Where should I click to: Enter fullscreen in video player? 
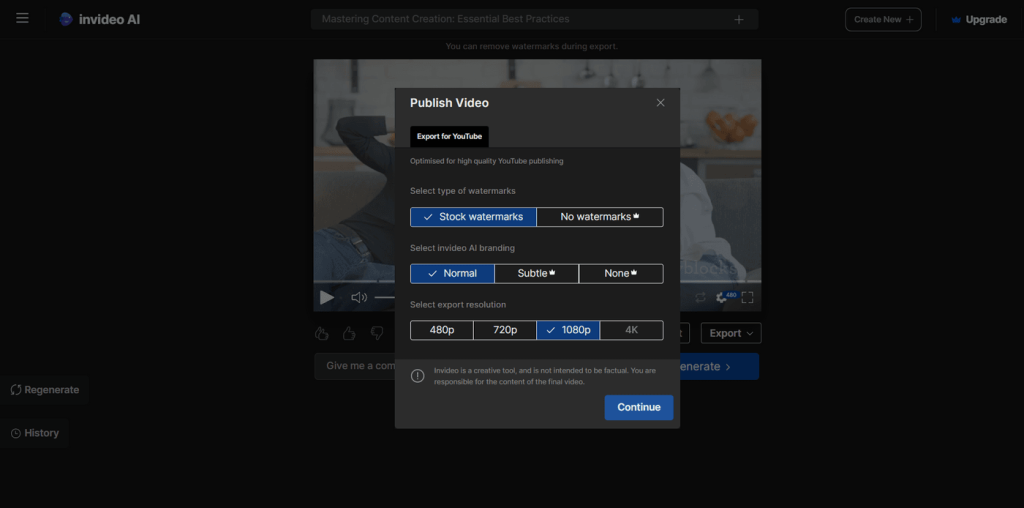(747, 298)
